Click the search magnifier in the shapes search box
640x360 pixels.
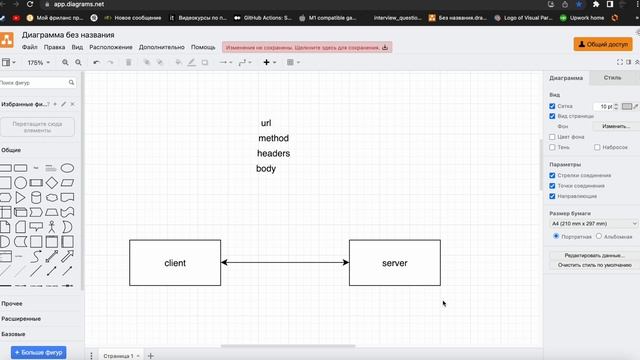71,82
